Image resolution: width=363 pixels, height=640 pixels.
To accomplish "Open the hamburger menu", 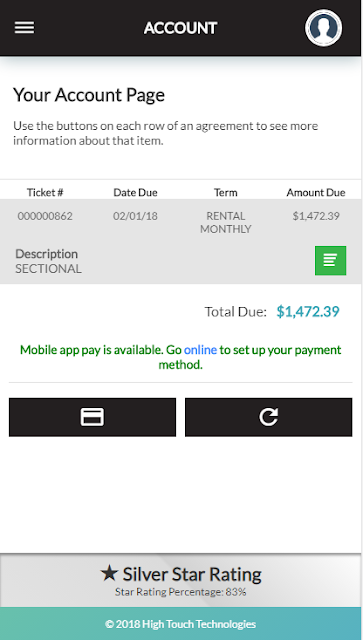I will (x=24, y=28).
